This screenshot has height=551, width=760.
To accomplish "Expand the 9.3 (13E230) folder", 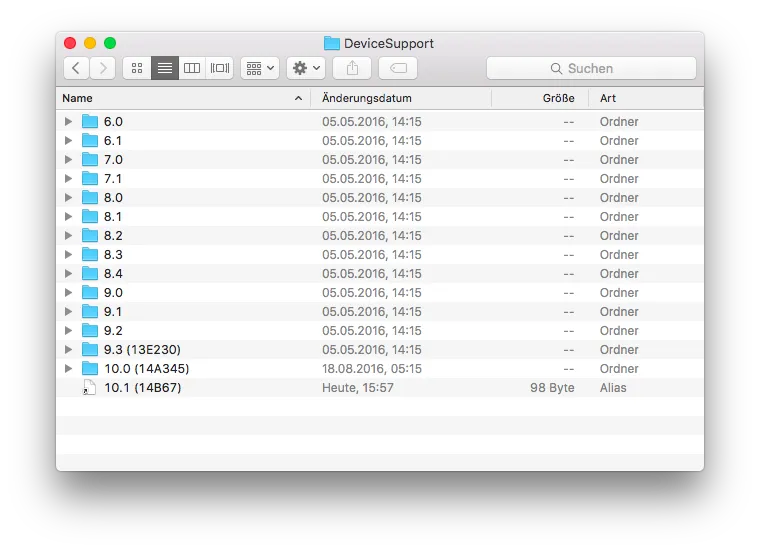I will pos(68,349).
